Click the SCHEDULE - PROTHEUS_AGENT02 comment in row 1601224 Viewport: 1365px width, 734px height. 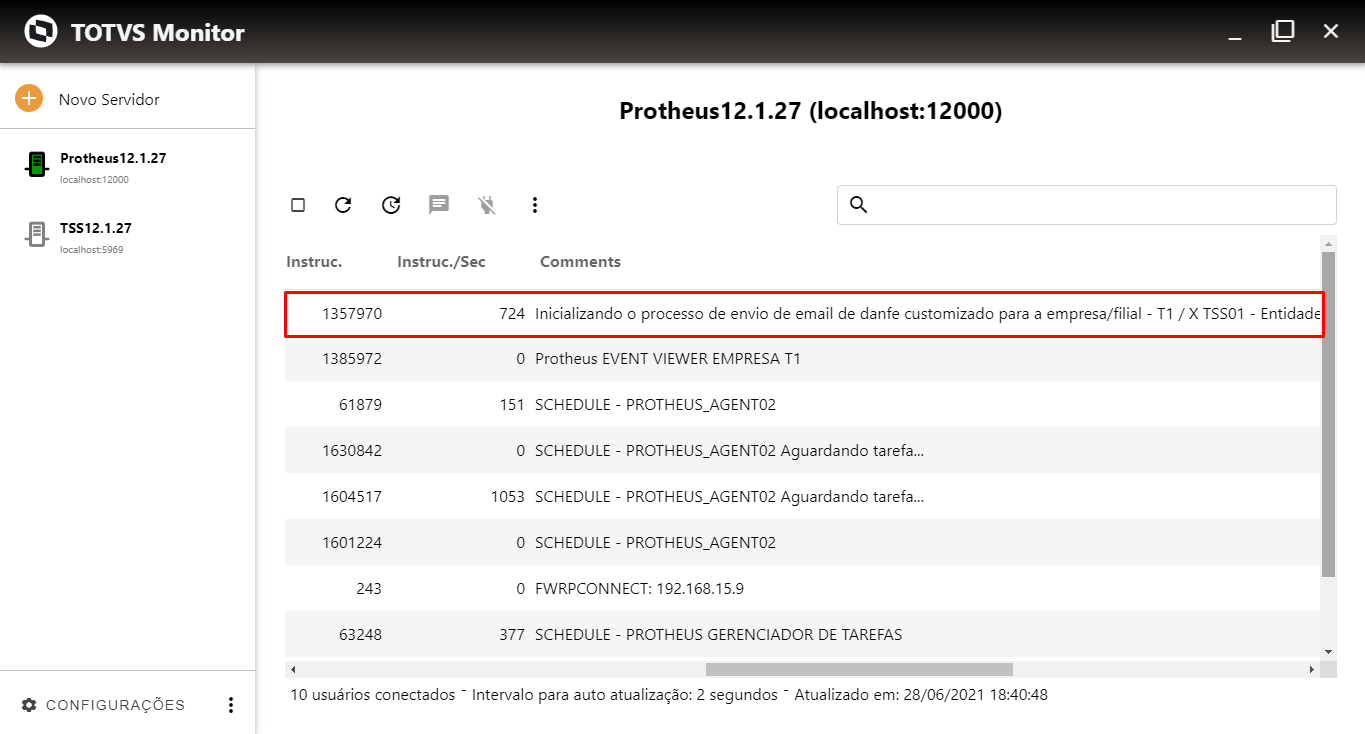[x=655, y=543]
